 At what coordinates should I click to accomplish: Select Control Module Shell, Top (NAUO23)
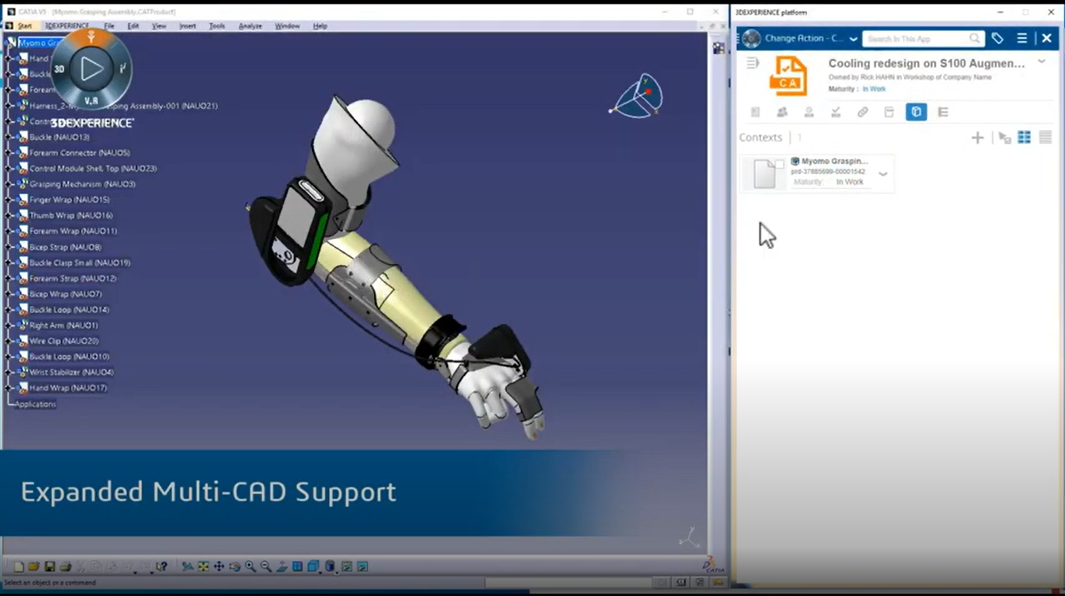93,169
